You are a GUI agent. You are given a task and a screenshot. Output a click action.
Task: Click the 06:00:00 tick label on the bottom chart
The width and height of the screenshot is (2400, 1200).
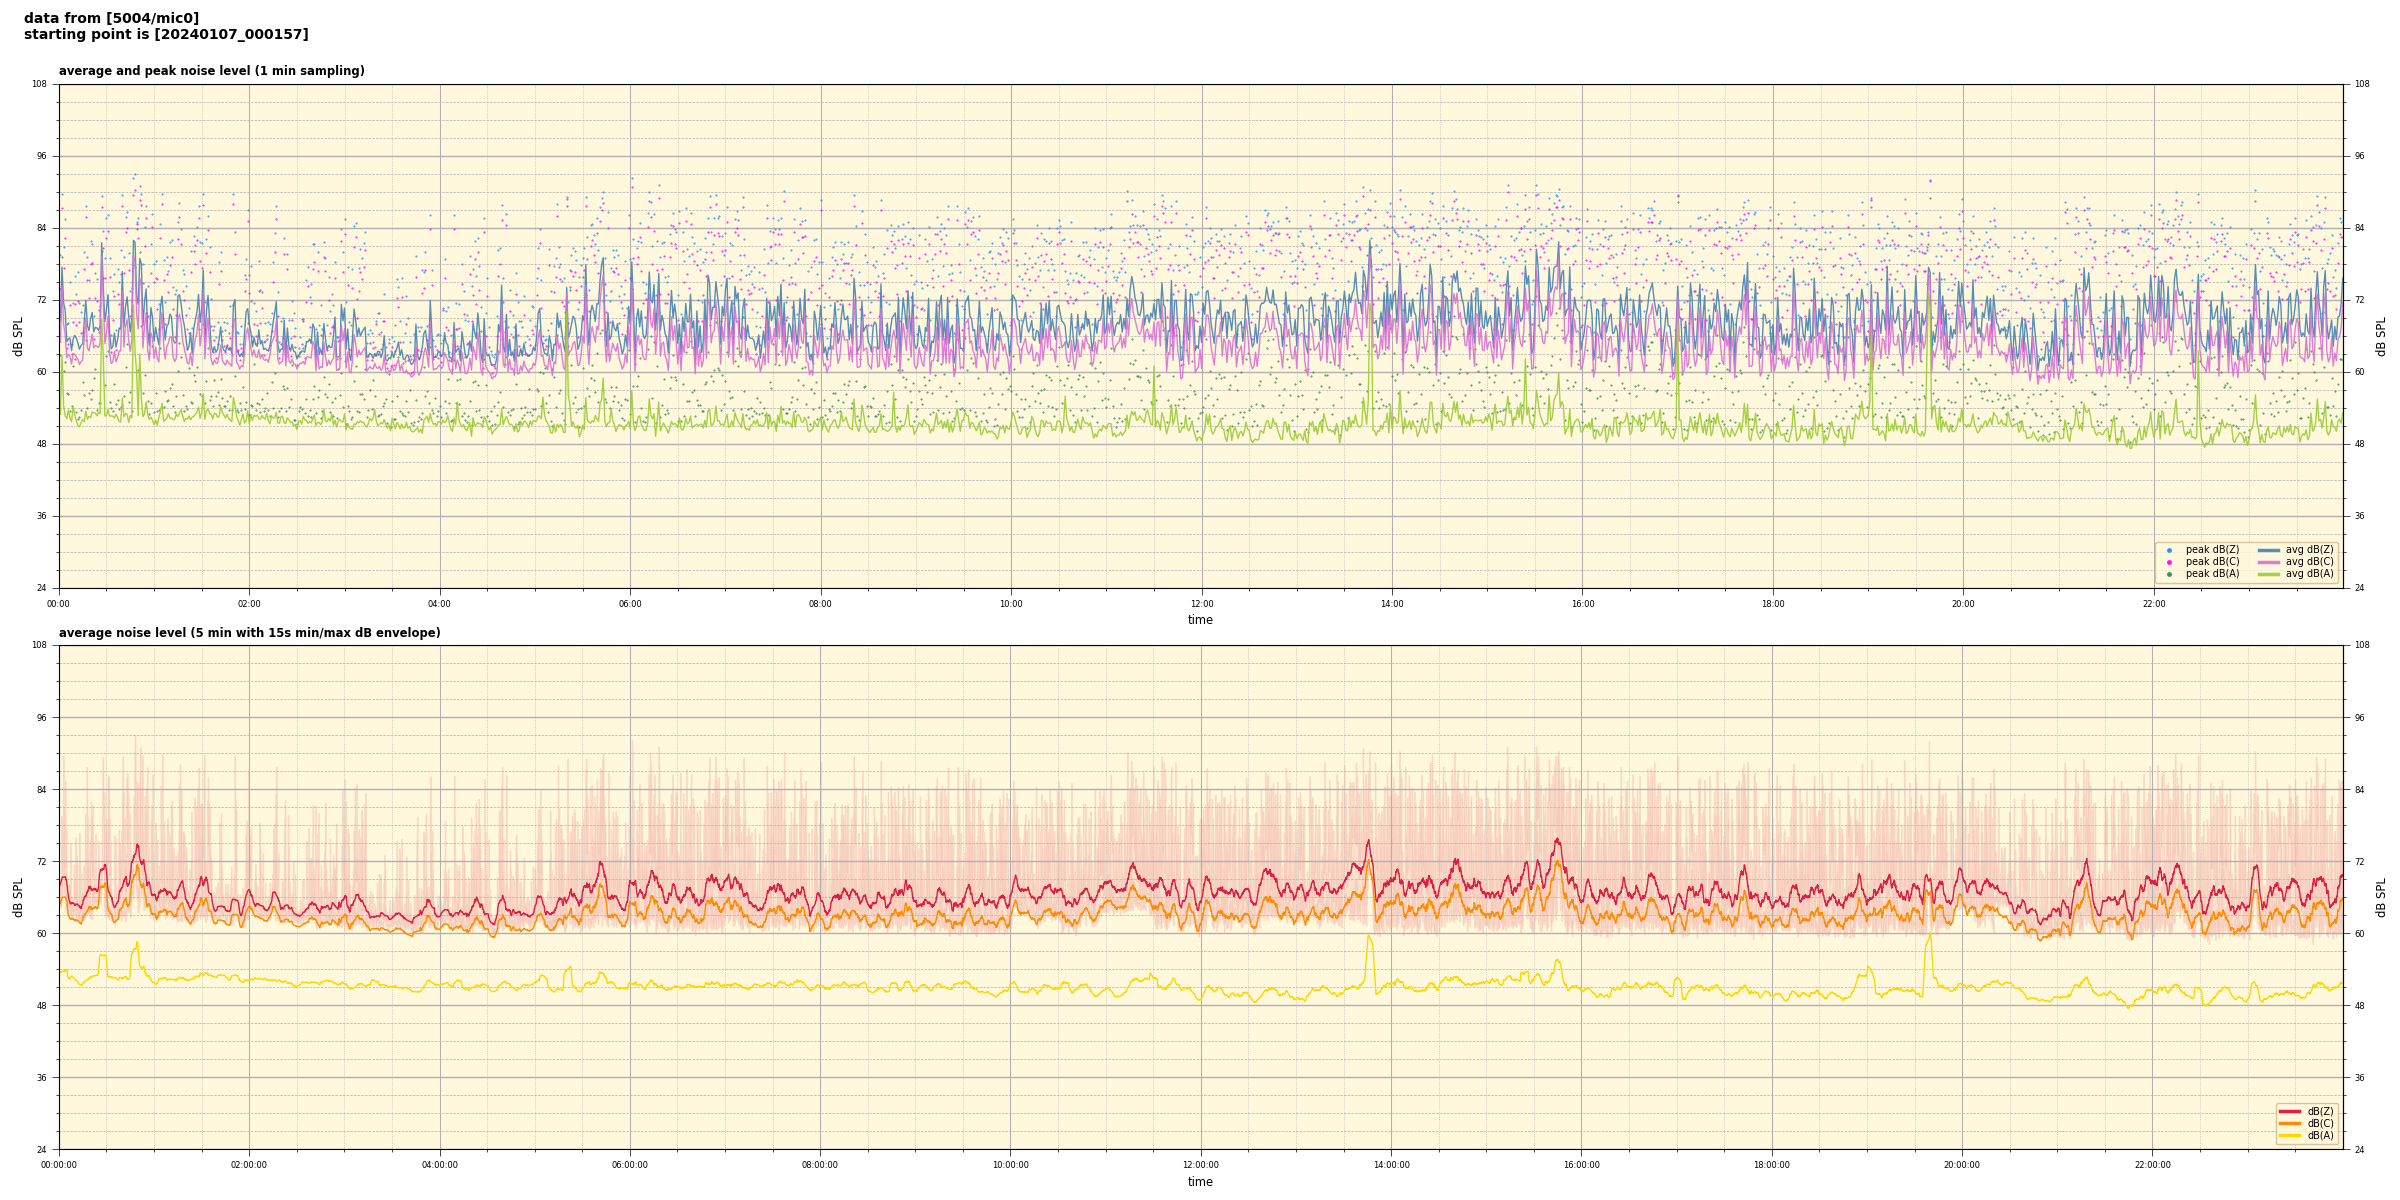click(x=630, y=1165)
